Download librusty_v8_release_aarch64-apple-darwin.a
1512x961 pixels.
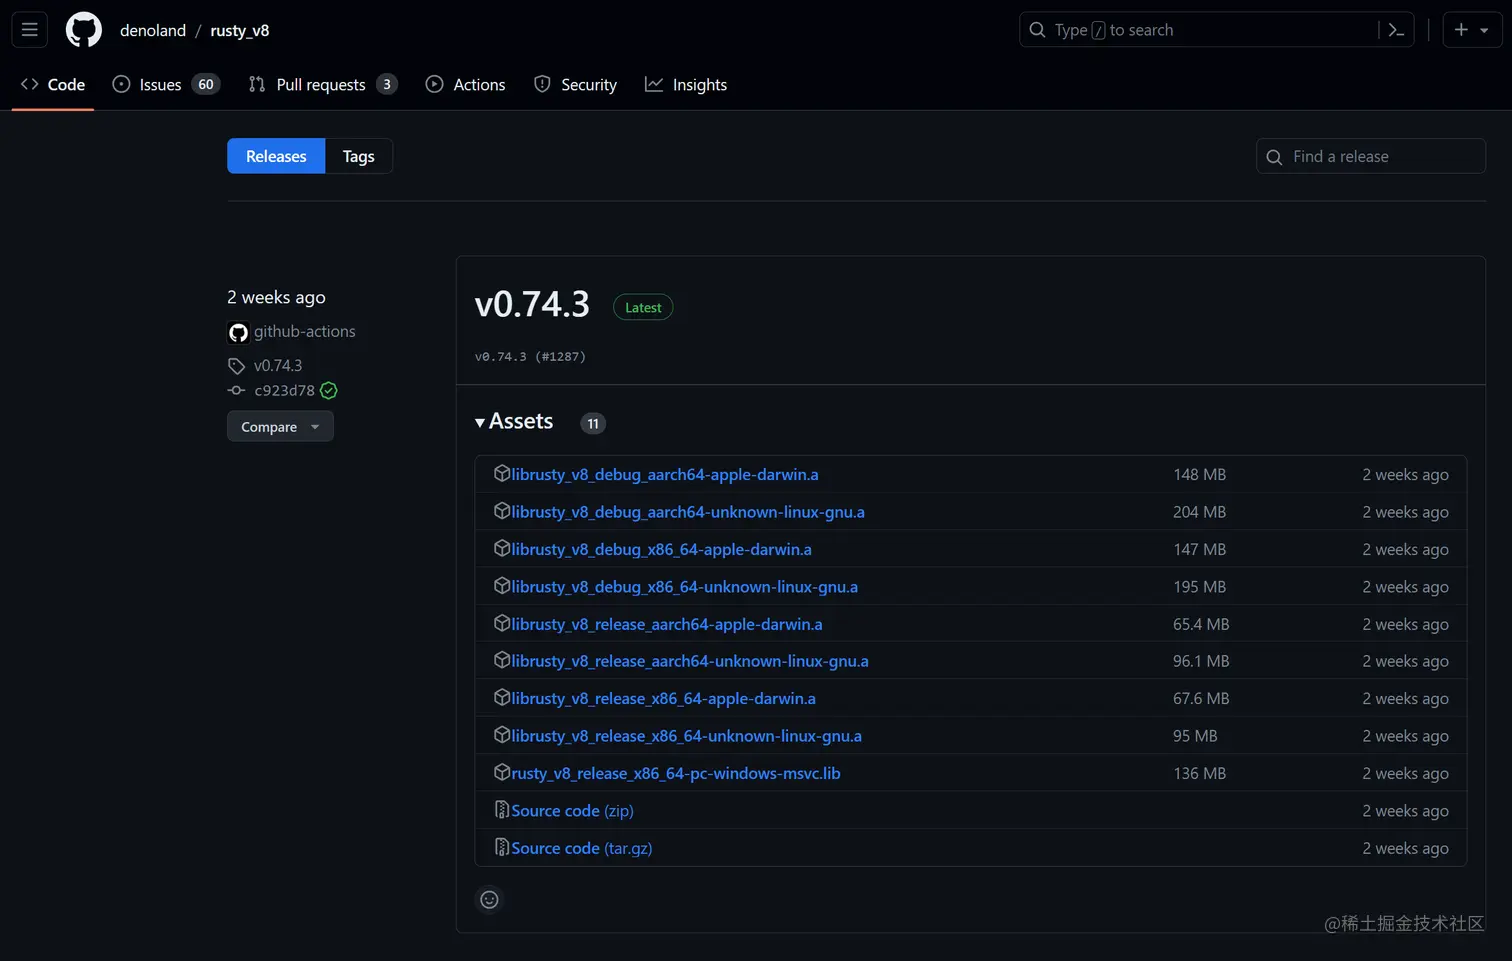point(667,624)
